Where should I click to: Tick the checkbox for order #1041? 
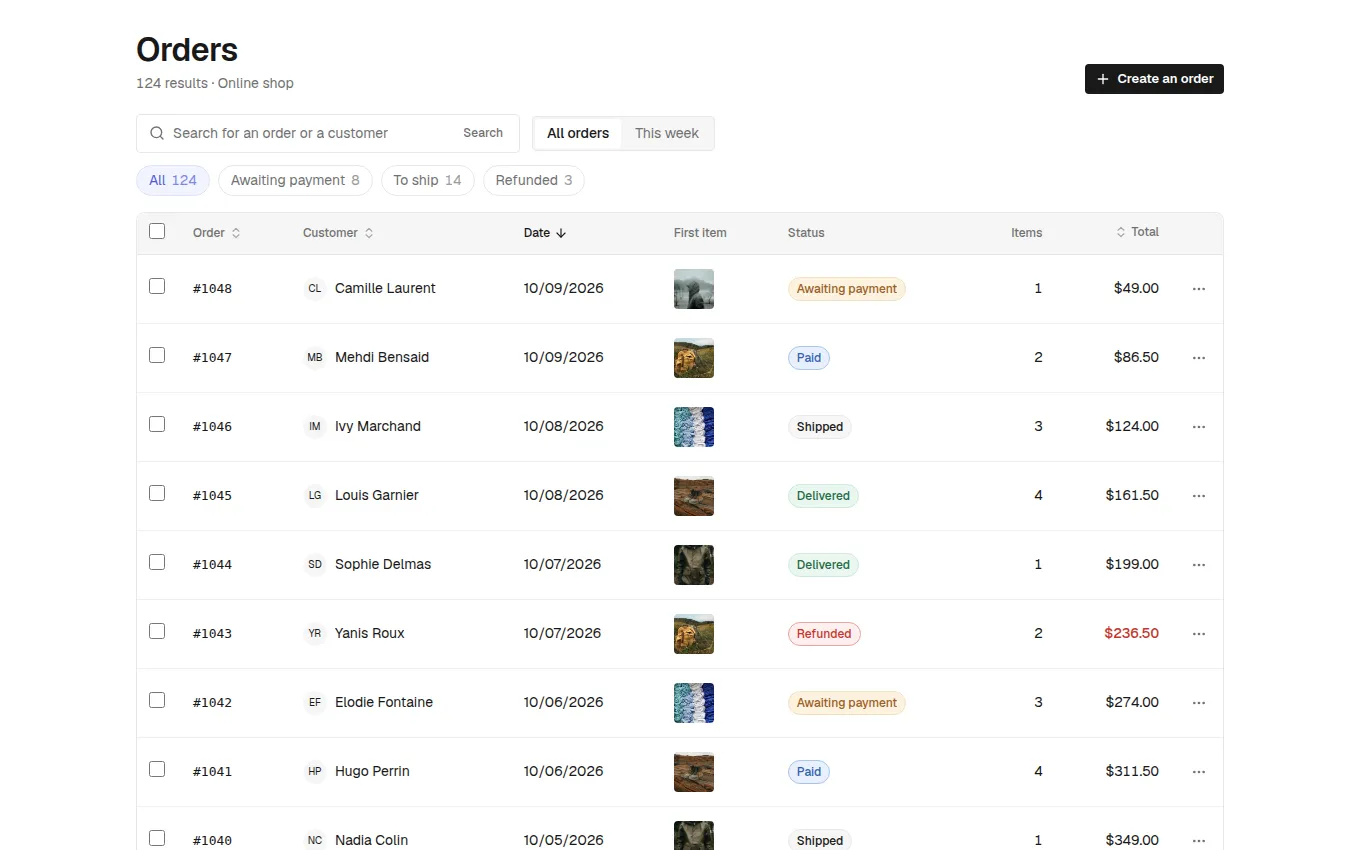157,769
